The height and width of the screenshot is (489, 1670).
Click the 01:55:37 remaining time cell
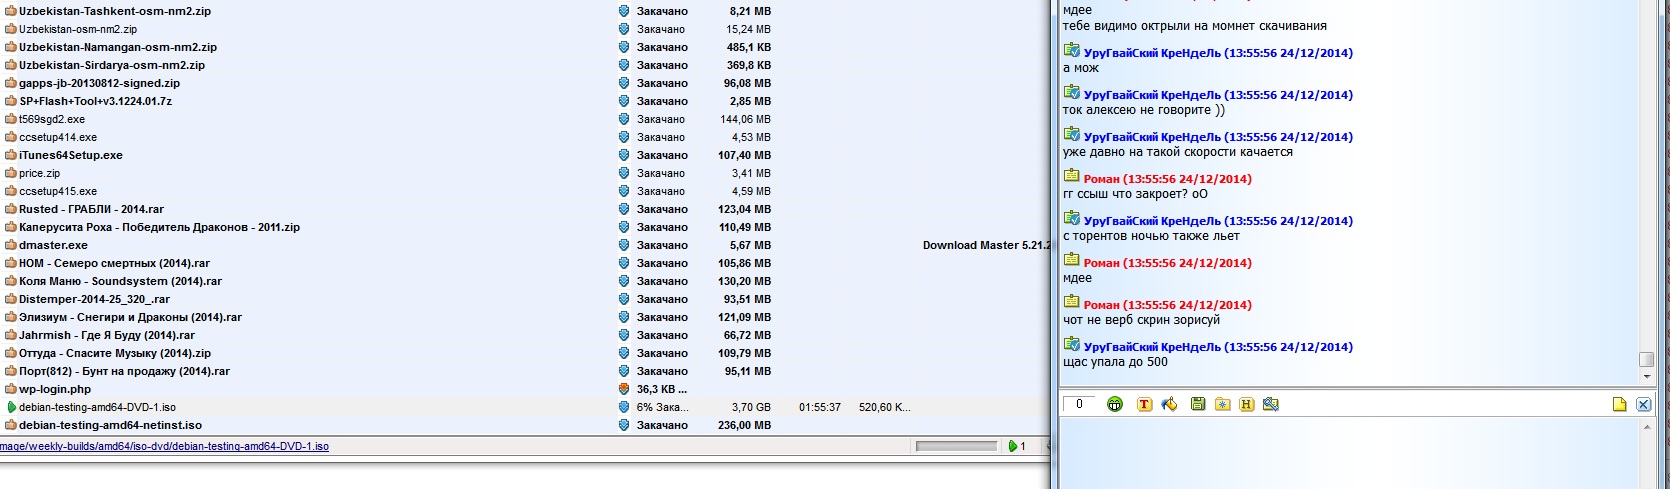820,407
